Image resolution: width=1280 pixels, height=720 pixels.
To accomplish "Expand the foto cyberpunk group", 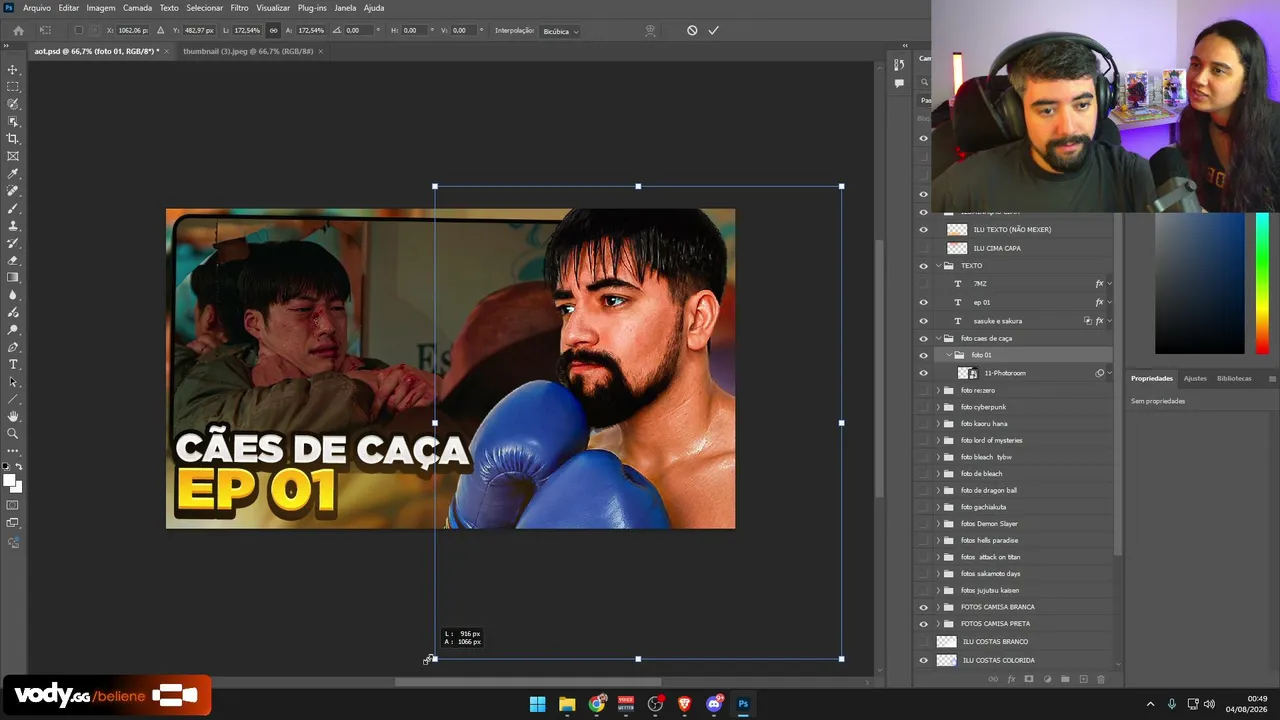I will [x=938, y=407].
